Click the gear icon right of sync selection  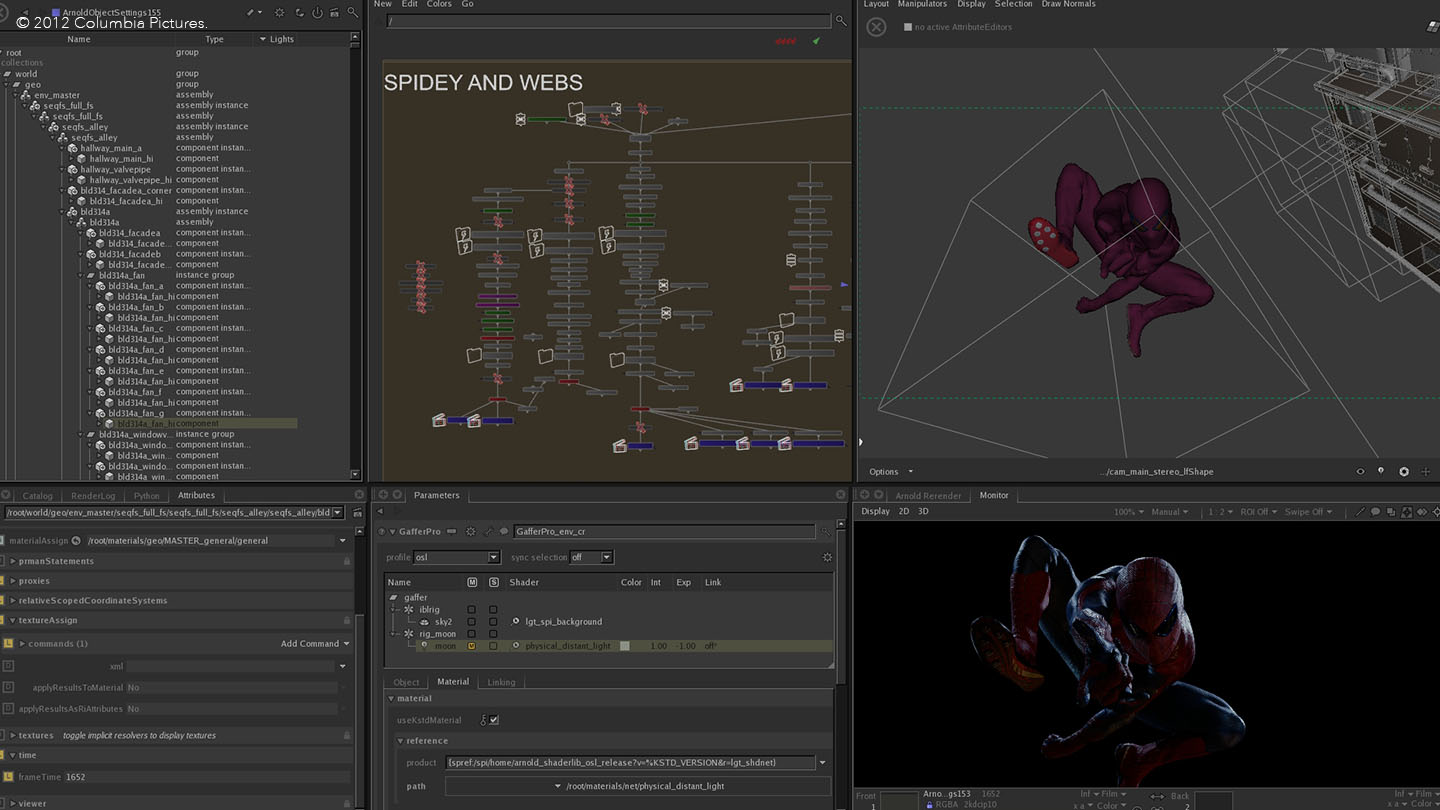point(827,557)
